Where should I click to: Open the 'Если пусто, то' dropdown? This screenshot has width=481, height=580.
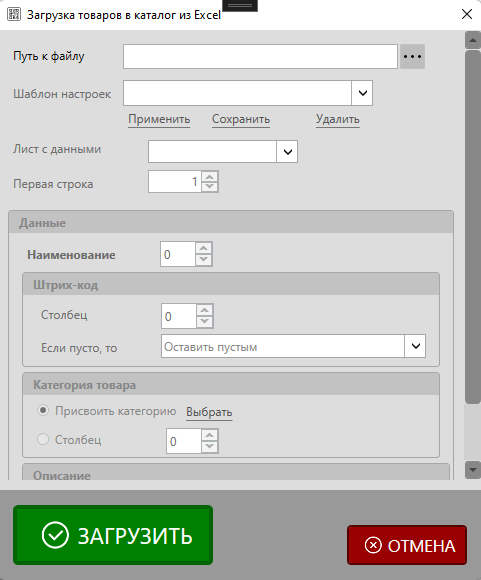(x=416, y=346)
